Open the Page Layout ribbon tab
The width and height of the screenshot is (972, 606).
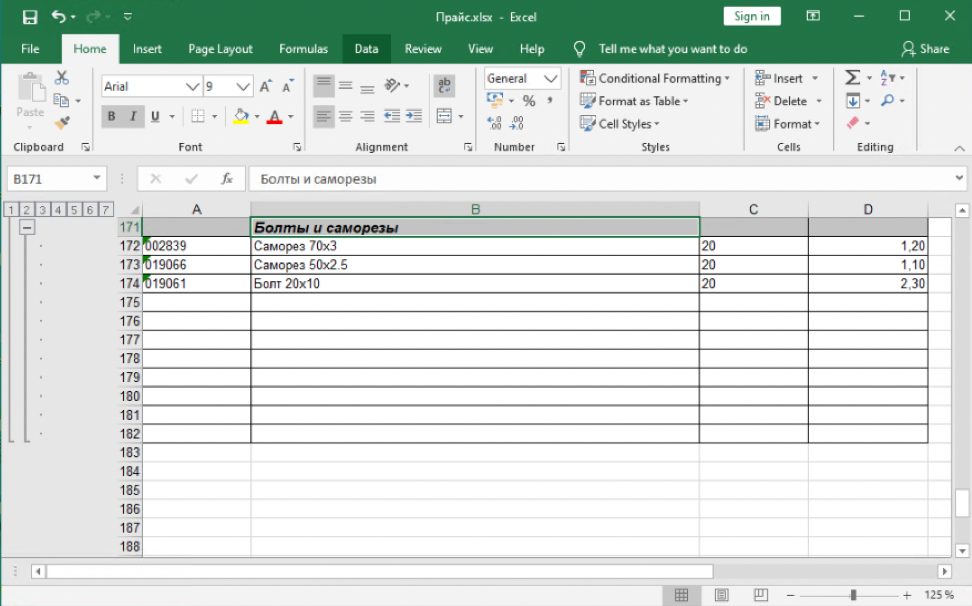(x=220, y=49)
